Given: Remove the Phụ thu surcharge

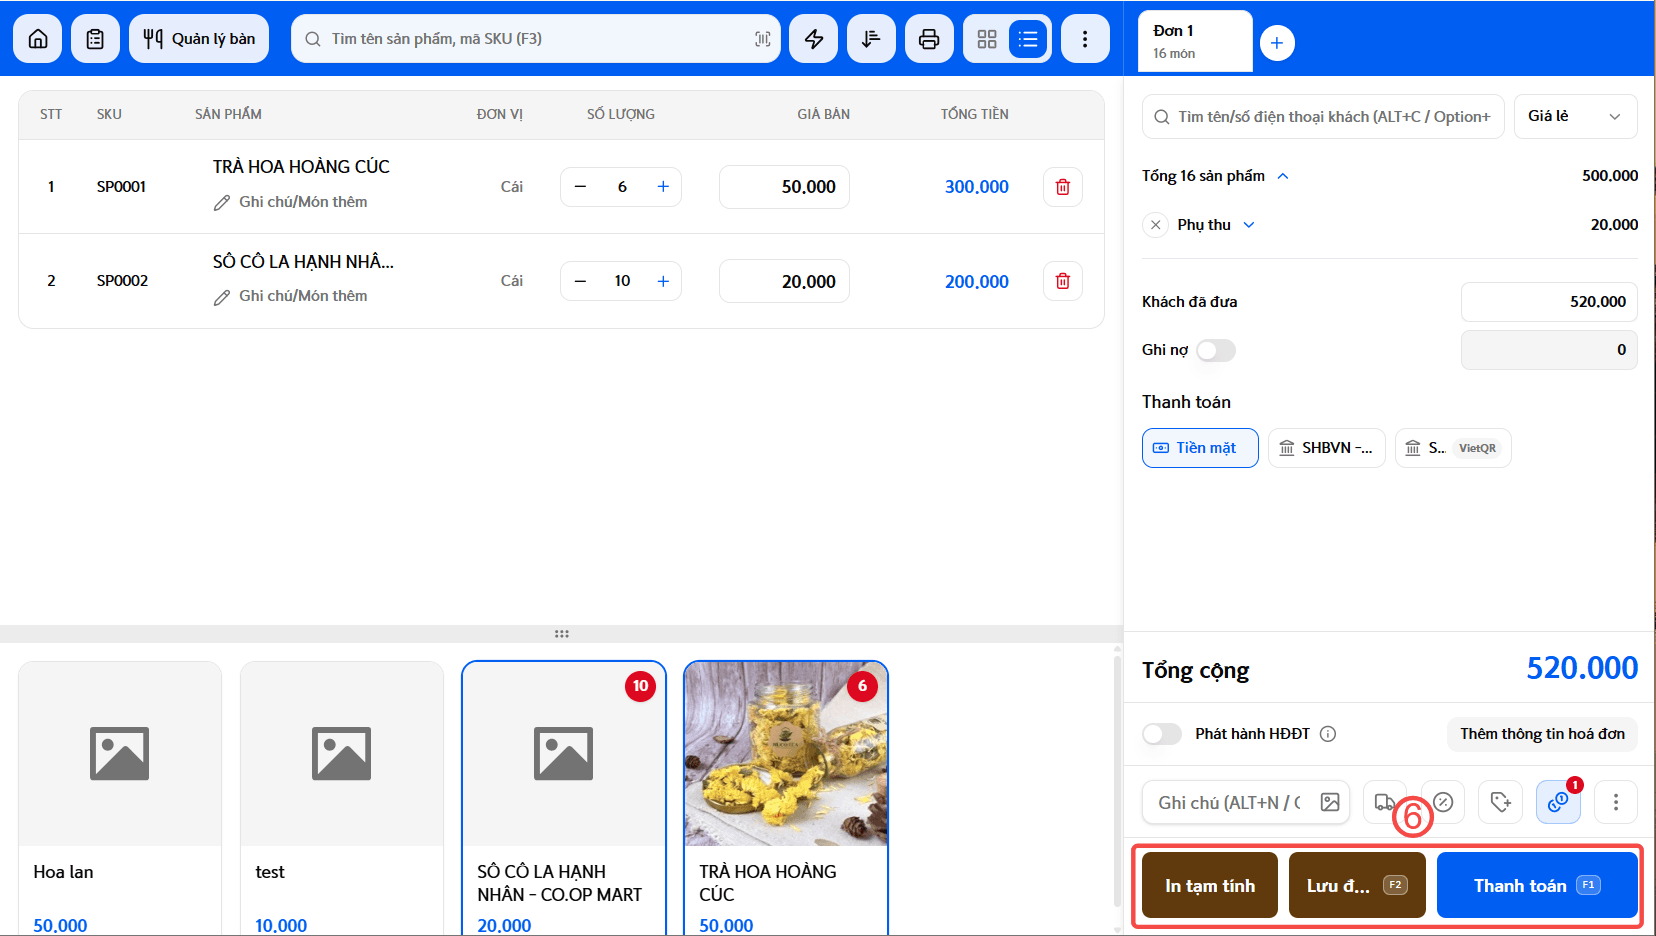Looking at the screenshot, I should tap(1155, 225).
